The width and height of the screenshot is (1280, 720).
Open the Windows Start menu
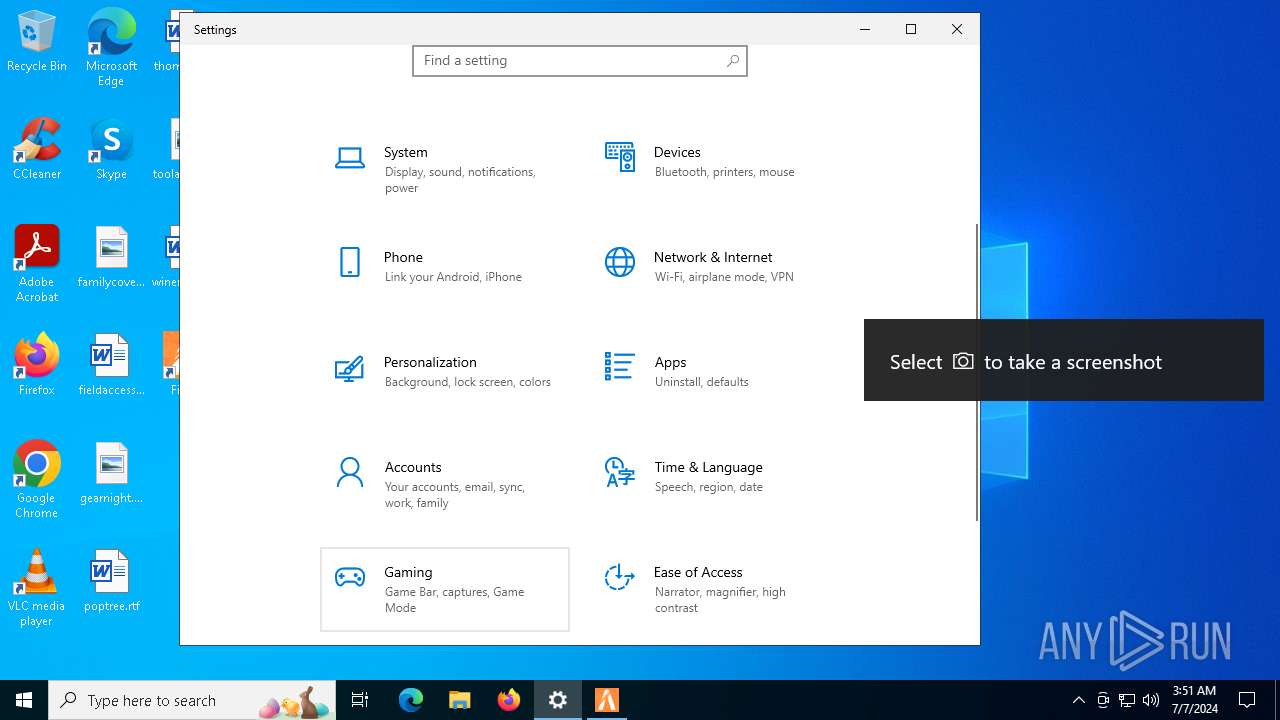tap(24, 700)
